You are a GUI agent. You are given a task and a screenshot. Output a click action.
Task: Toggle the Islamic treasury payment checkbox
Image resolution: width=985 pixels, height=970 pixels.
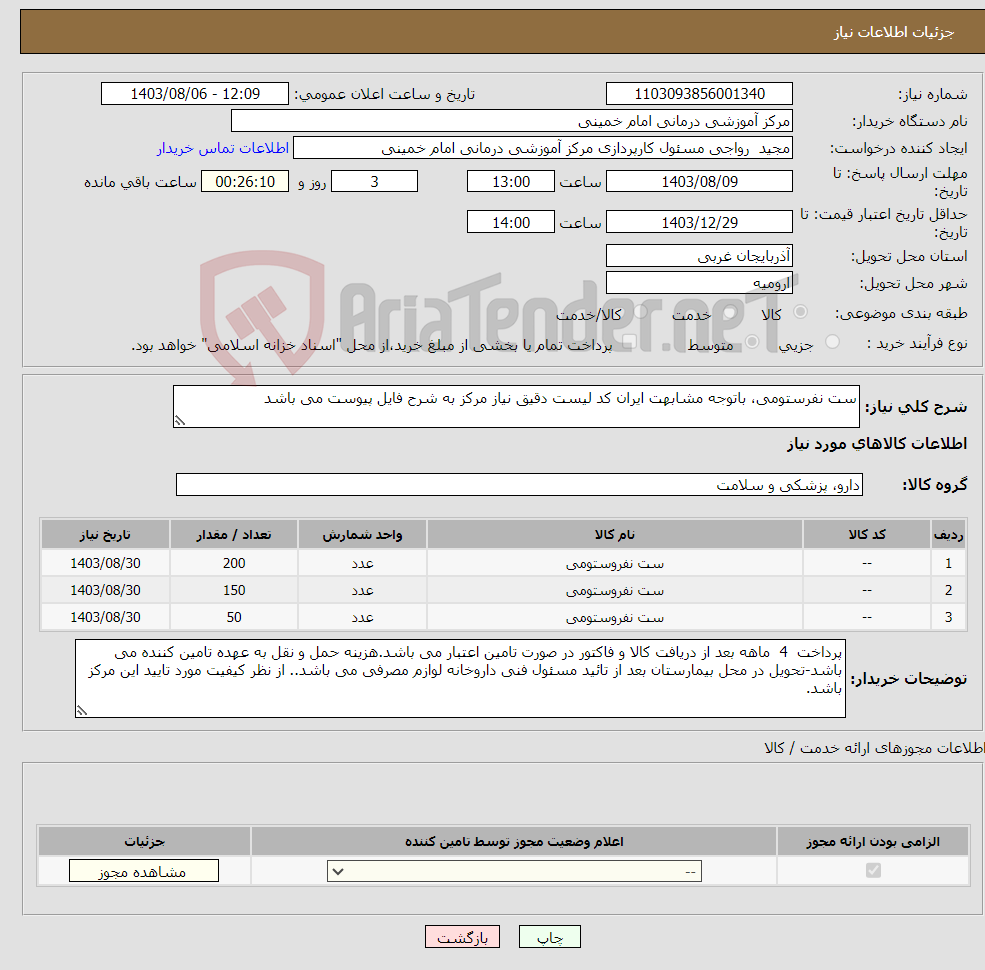click(629, 342)
